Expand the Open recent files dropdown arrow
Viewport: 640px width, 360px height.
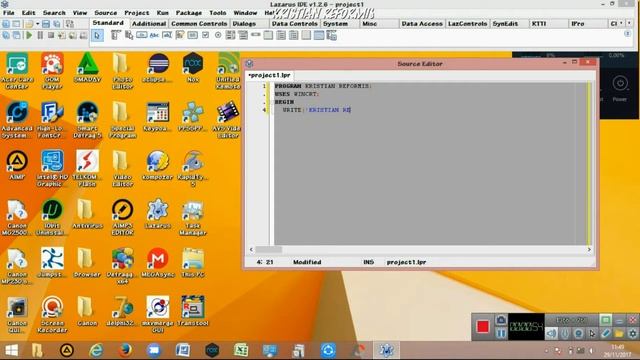tap(37, 24)
